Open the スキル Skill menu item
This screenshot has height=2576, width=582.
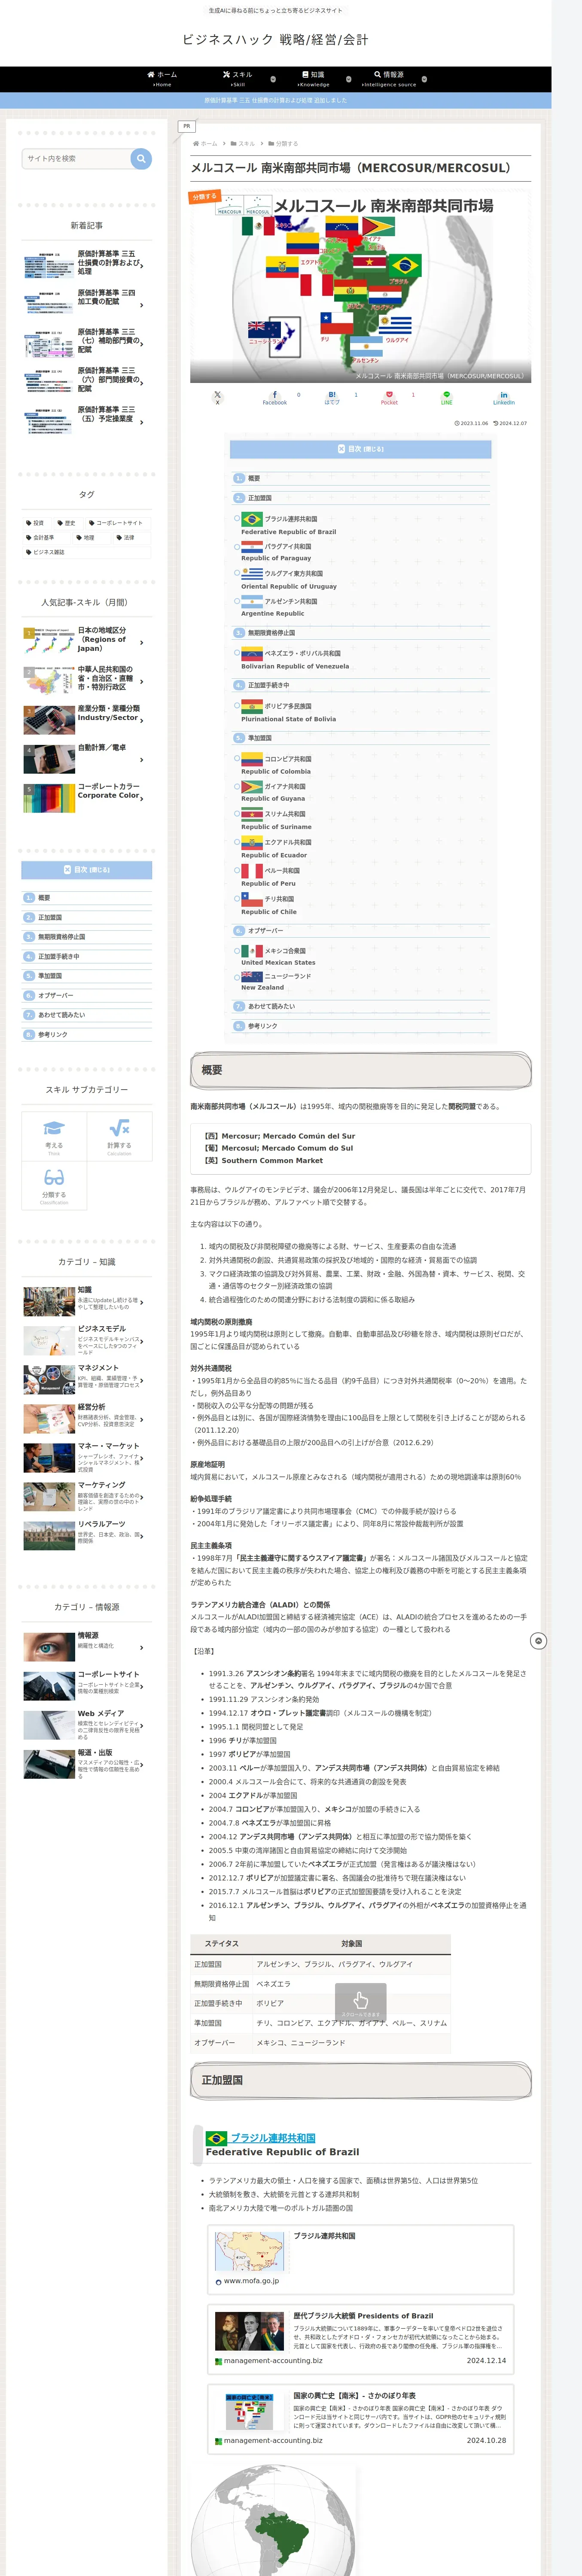pos(238,79)
